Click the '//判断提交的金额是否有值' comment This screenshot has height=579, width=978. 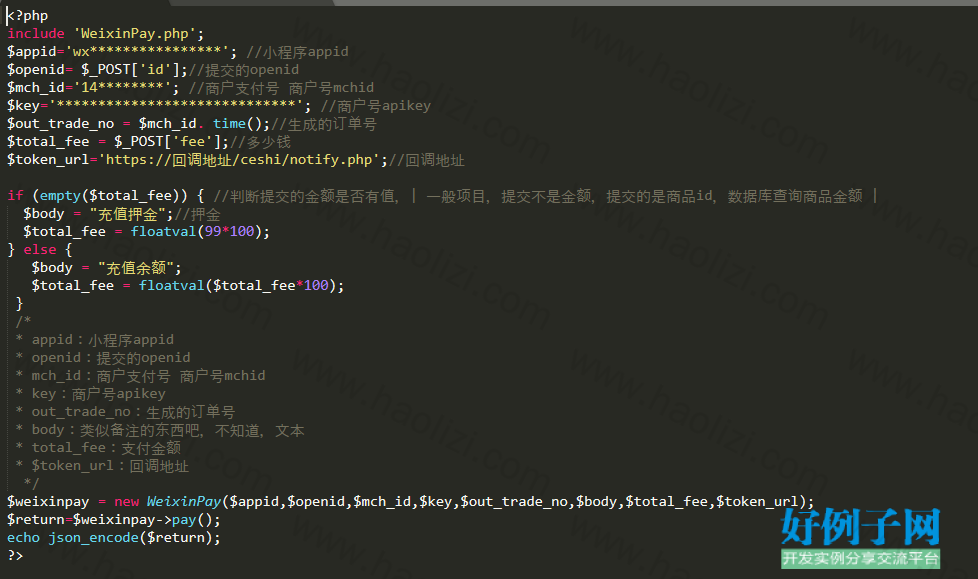coord(305,196)
